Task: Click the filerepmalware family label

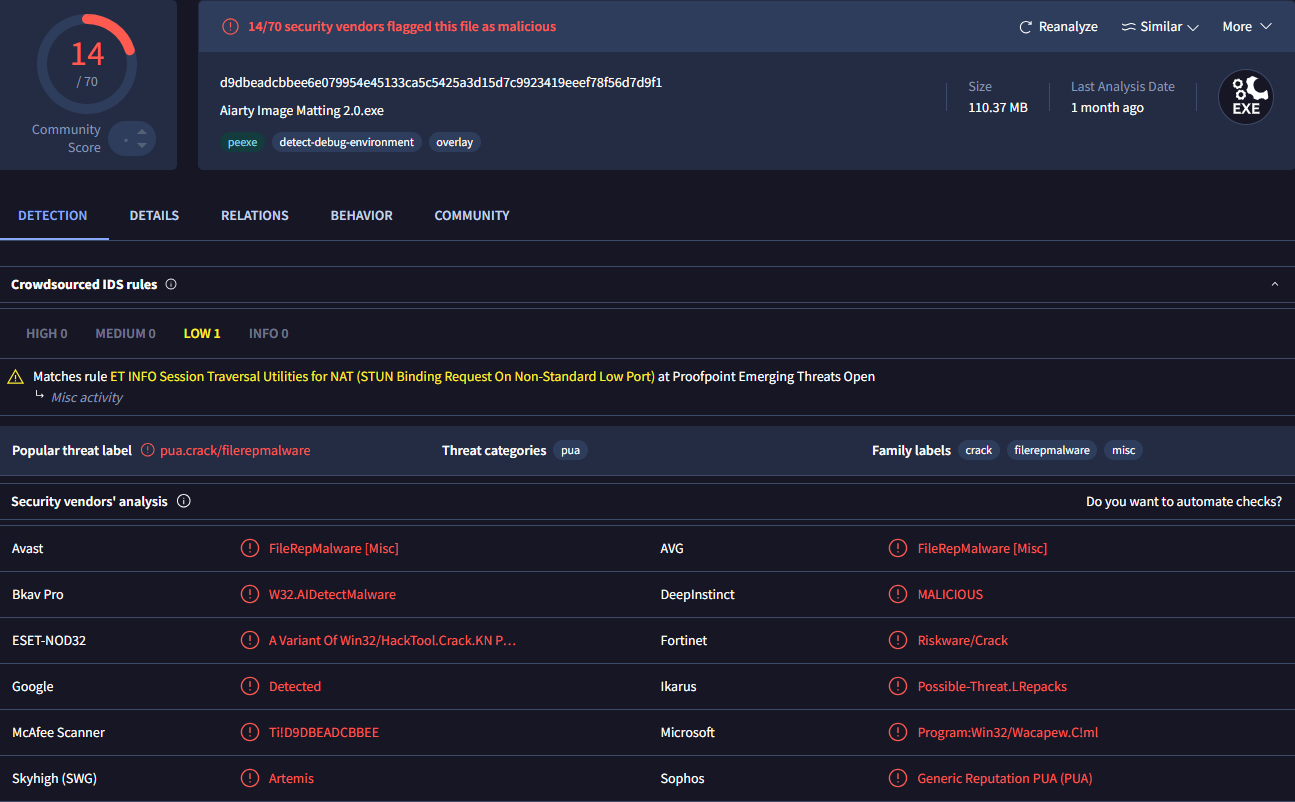Action: pyautogui.click(x=1052, y=450)
